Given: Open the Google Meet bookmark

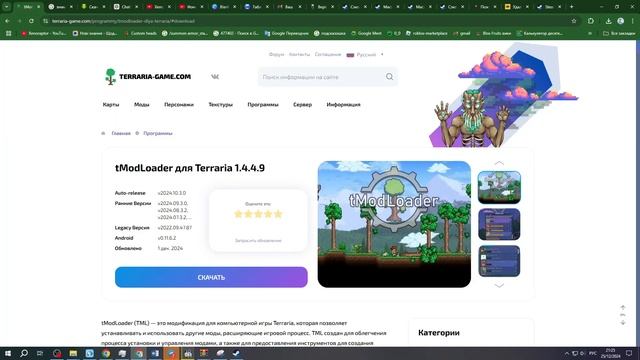Looking at the screenshot, I should coord(366,33).
